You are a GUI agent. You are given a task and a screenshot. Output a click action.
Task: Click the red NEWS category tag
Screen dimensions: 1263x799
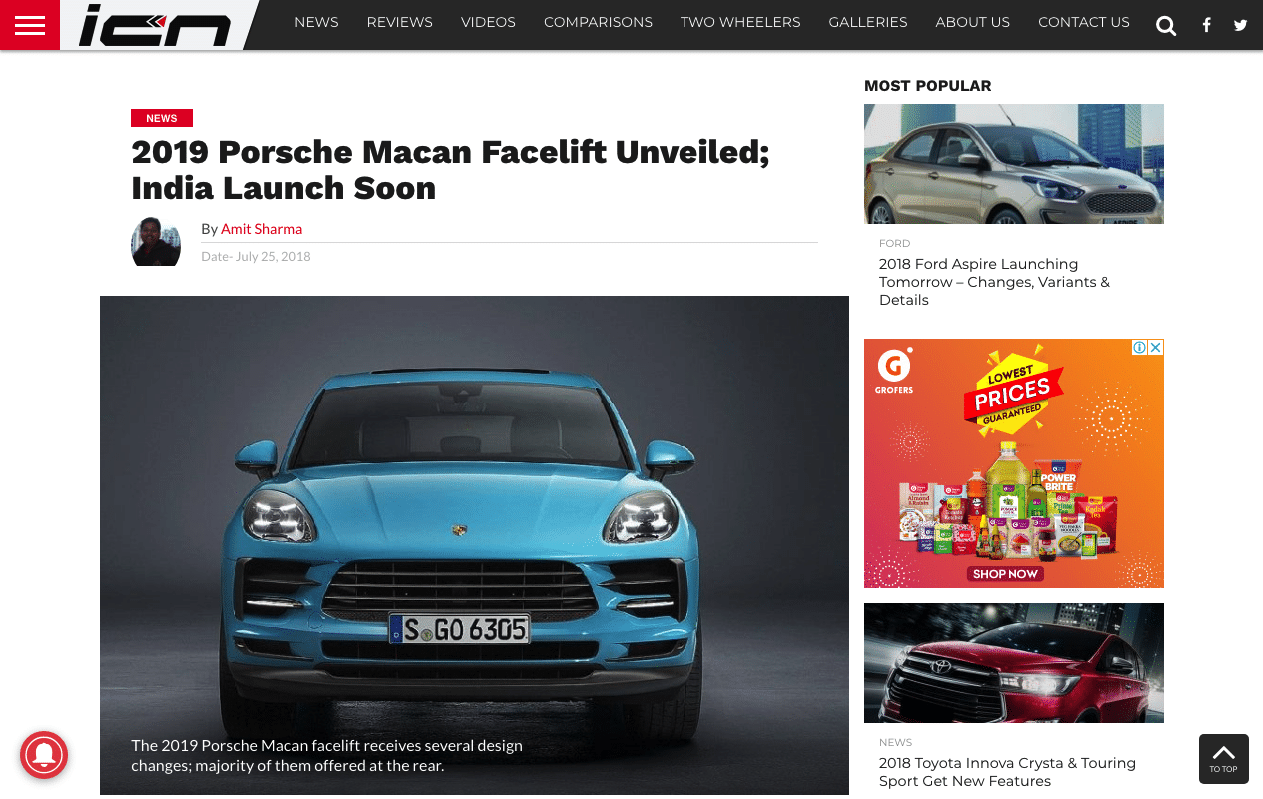(162, 118)
